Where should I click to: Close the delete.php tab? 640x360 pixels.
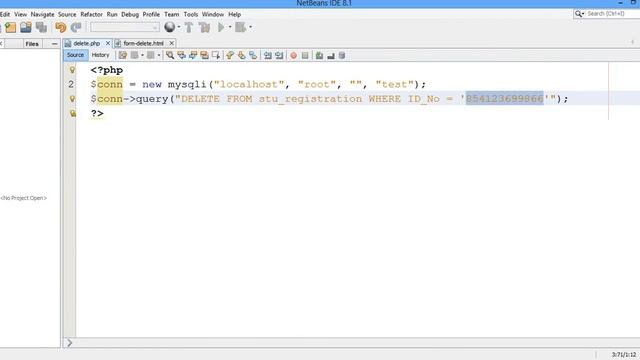(x=108, y=43)
